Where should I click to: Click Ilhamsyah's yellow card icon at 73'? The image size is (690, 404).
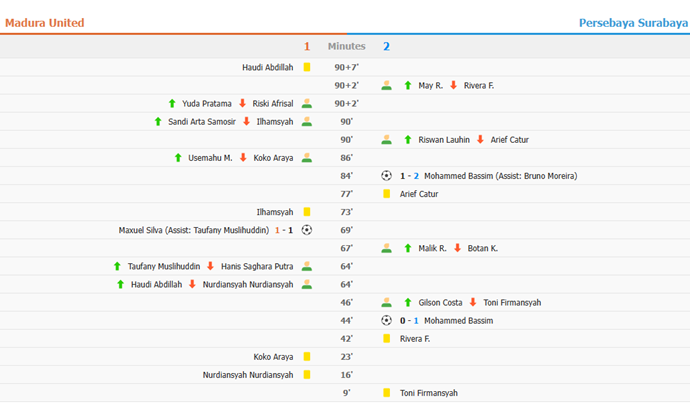click(307, 212)
